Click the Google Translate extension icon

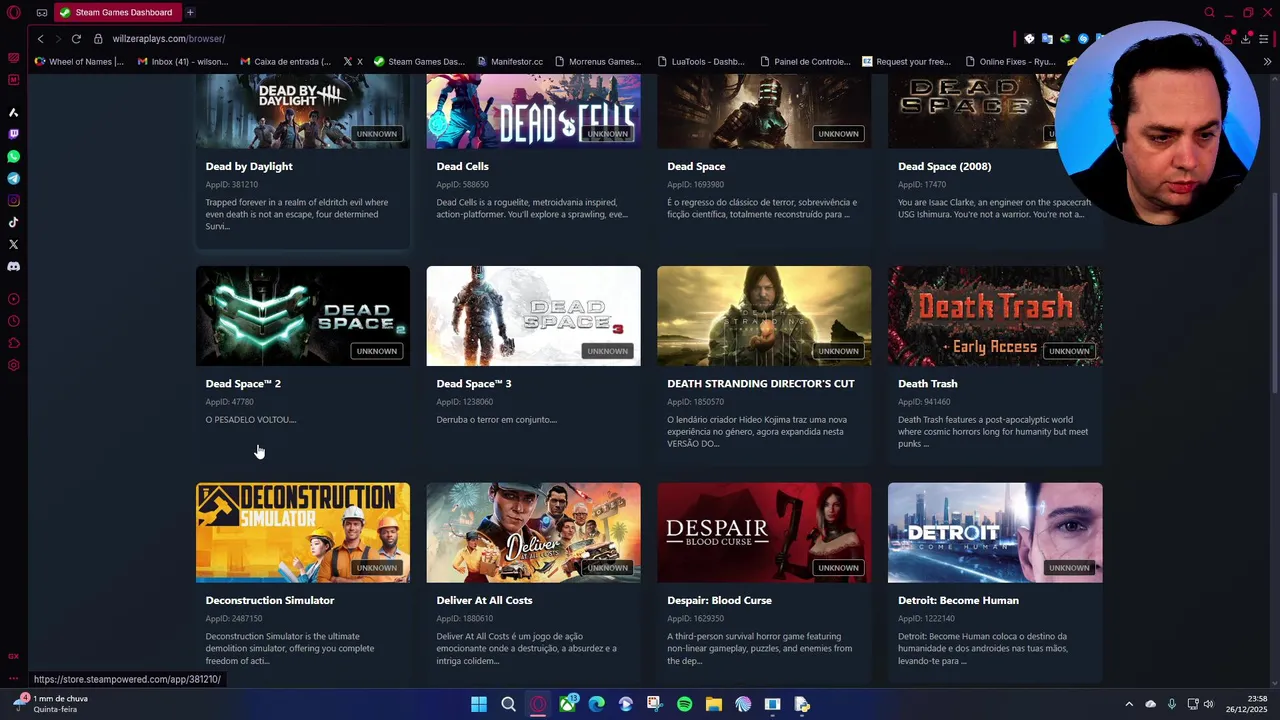tap(1047, 38)
